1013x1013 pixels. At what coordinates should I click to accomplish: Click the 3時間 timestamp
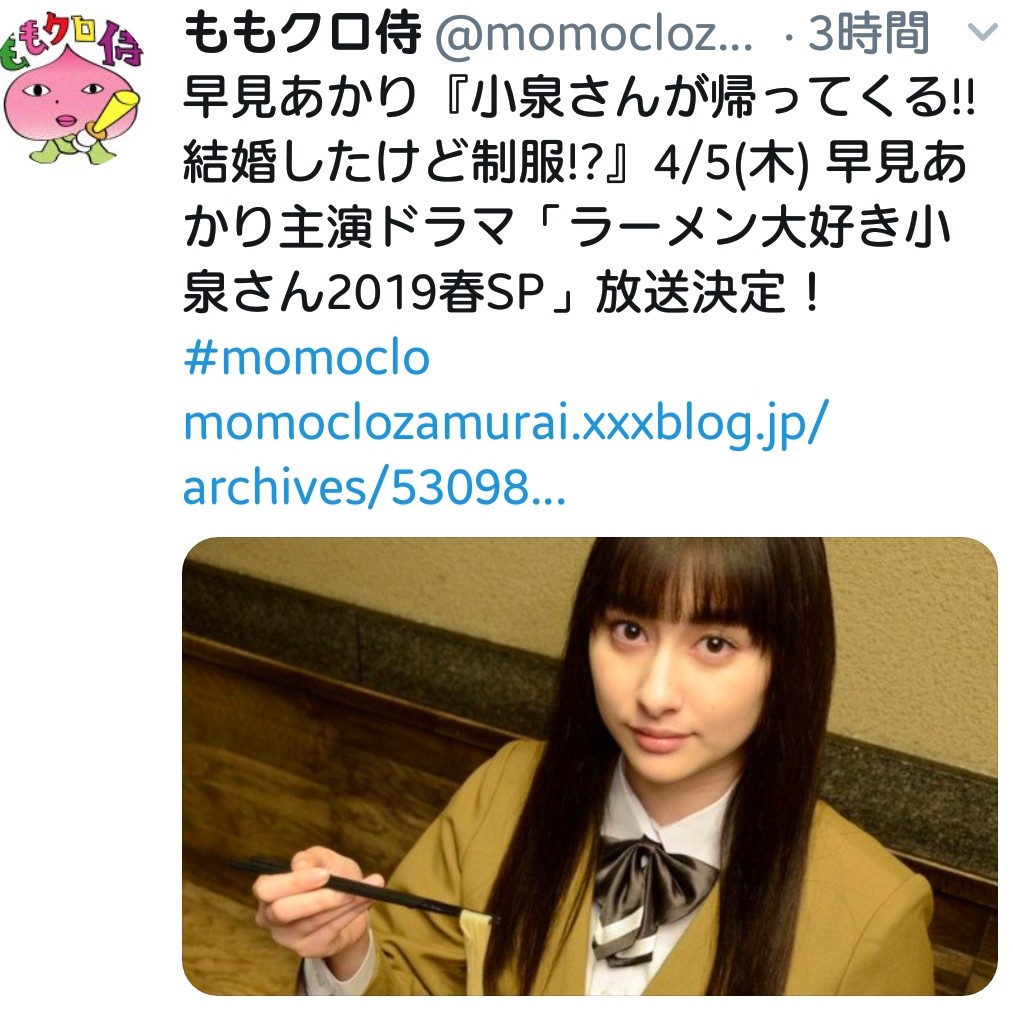[x=868, y=32]
